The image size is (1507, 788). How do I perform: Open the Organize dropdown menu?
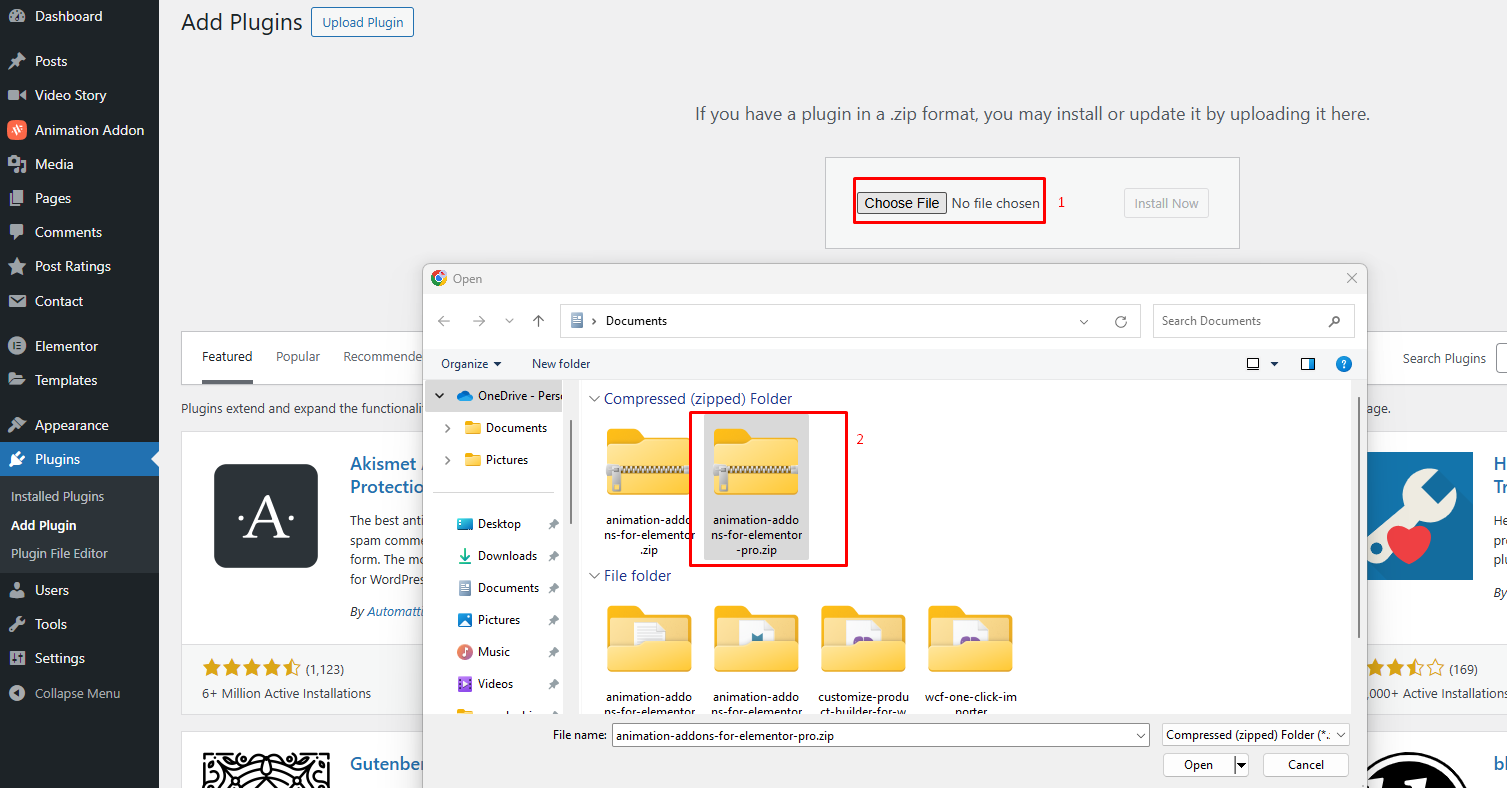[x=471, y=364]
